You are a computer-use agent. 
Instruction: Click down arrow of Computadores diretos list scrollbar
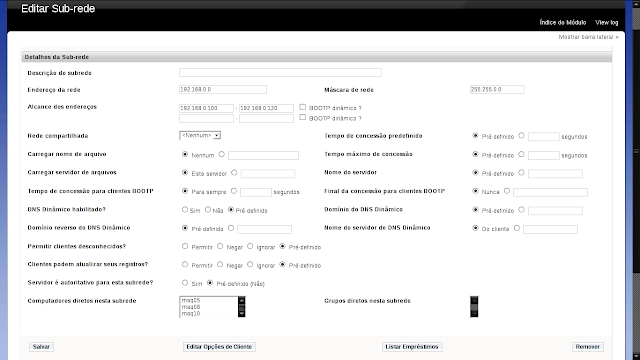(242, 313)
